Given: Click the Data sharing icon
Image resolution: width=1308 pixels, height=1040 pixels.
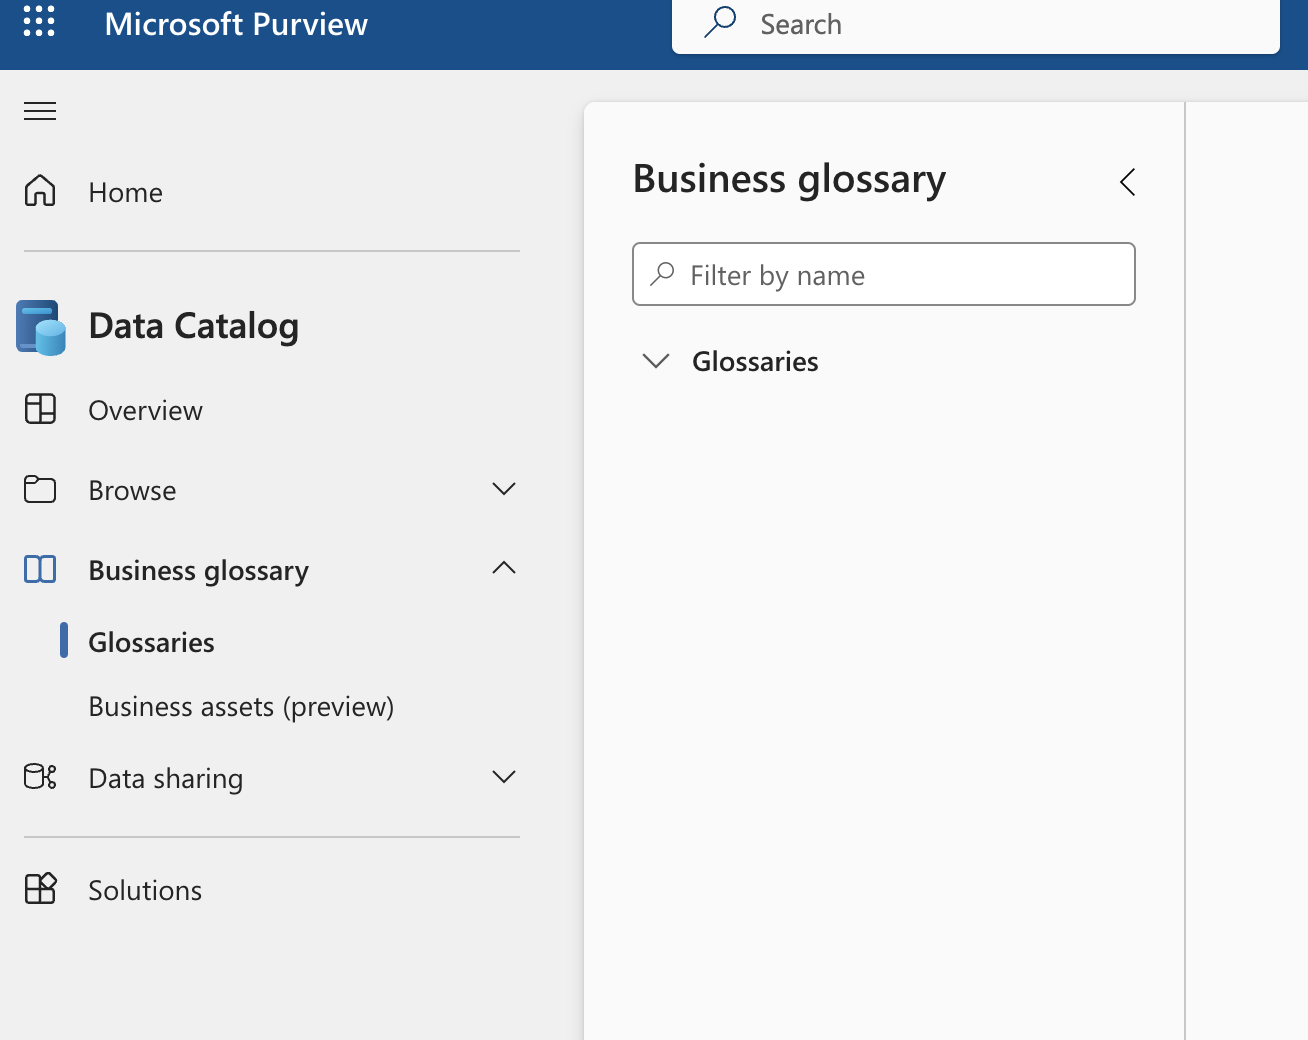Looking at the screenshot, I should tap(40, 777).
